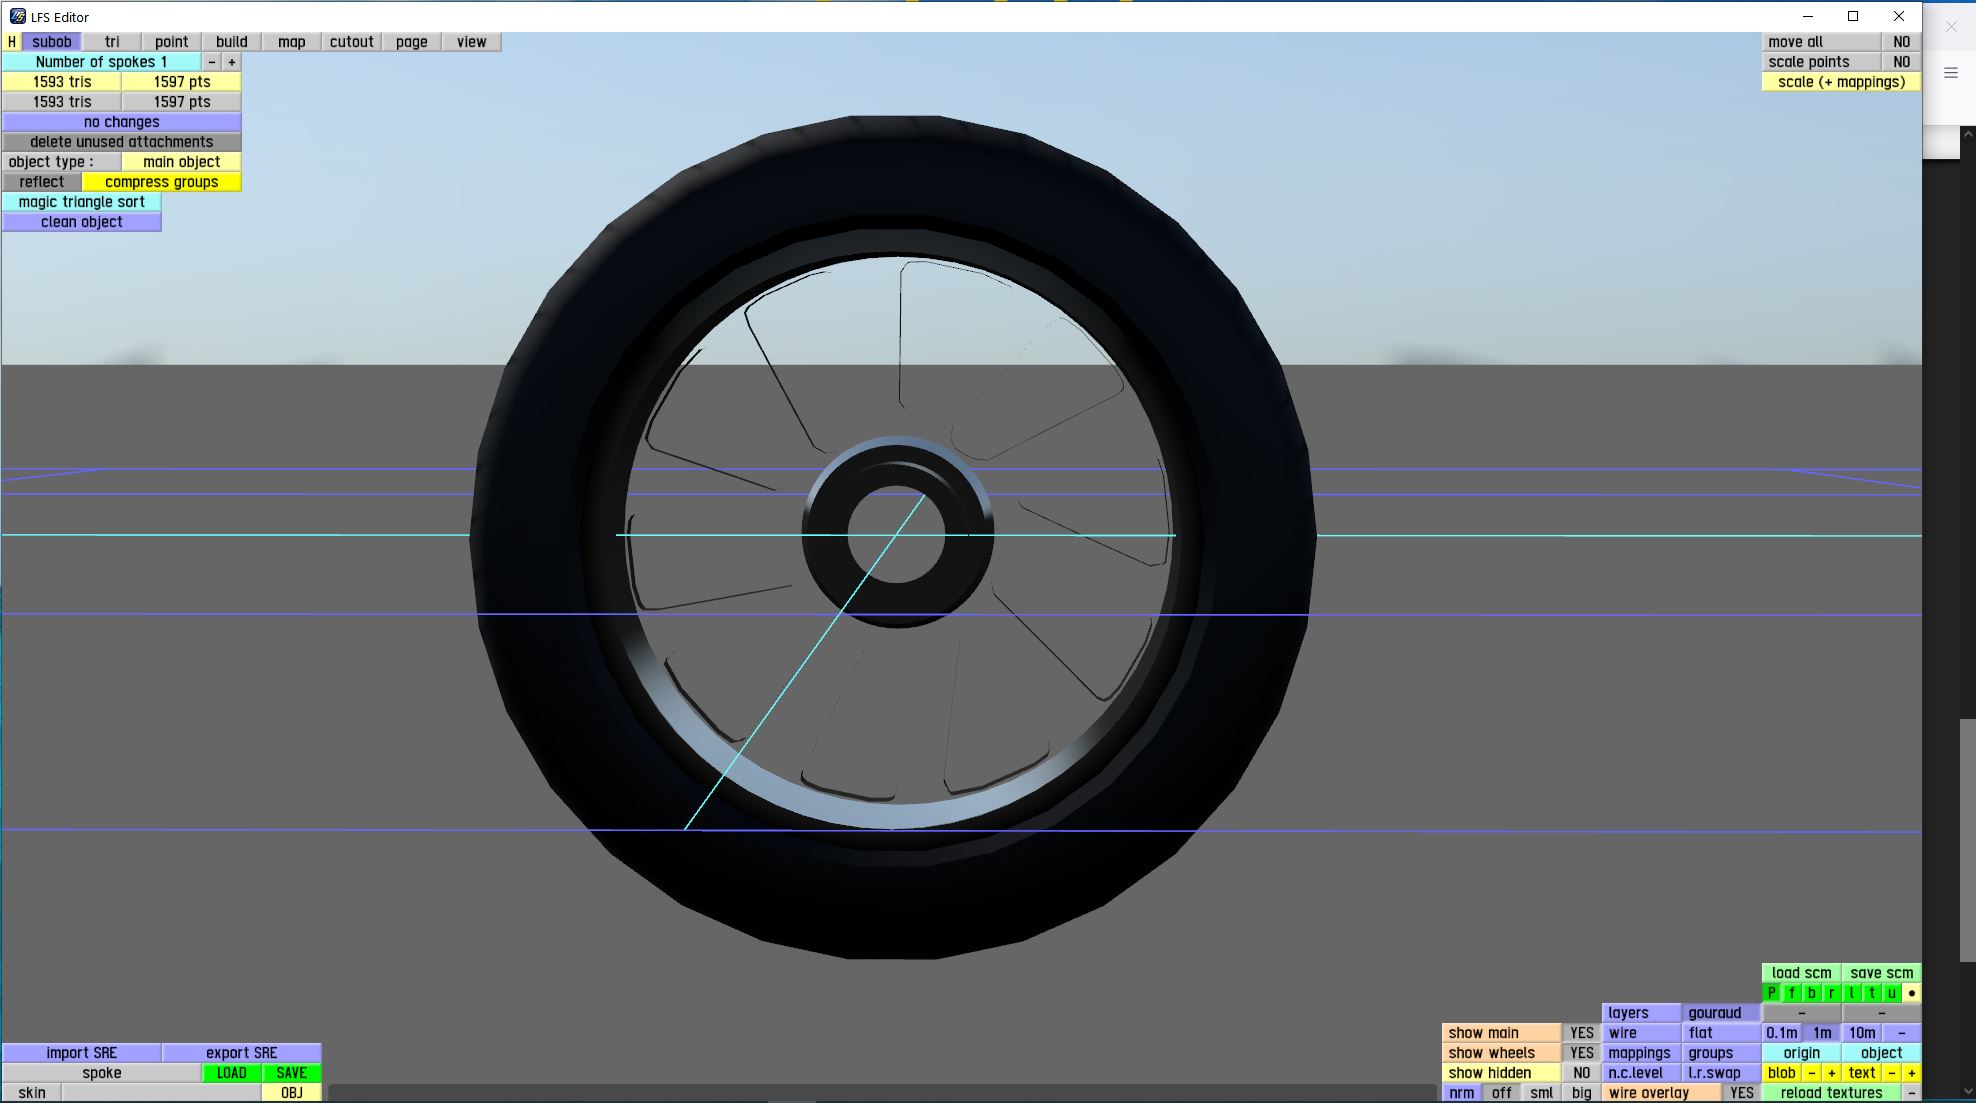
Task: Click the magic triangle sort button
Action: tap(81, 202)
